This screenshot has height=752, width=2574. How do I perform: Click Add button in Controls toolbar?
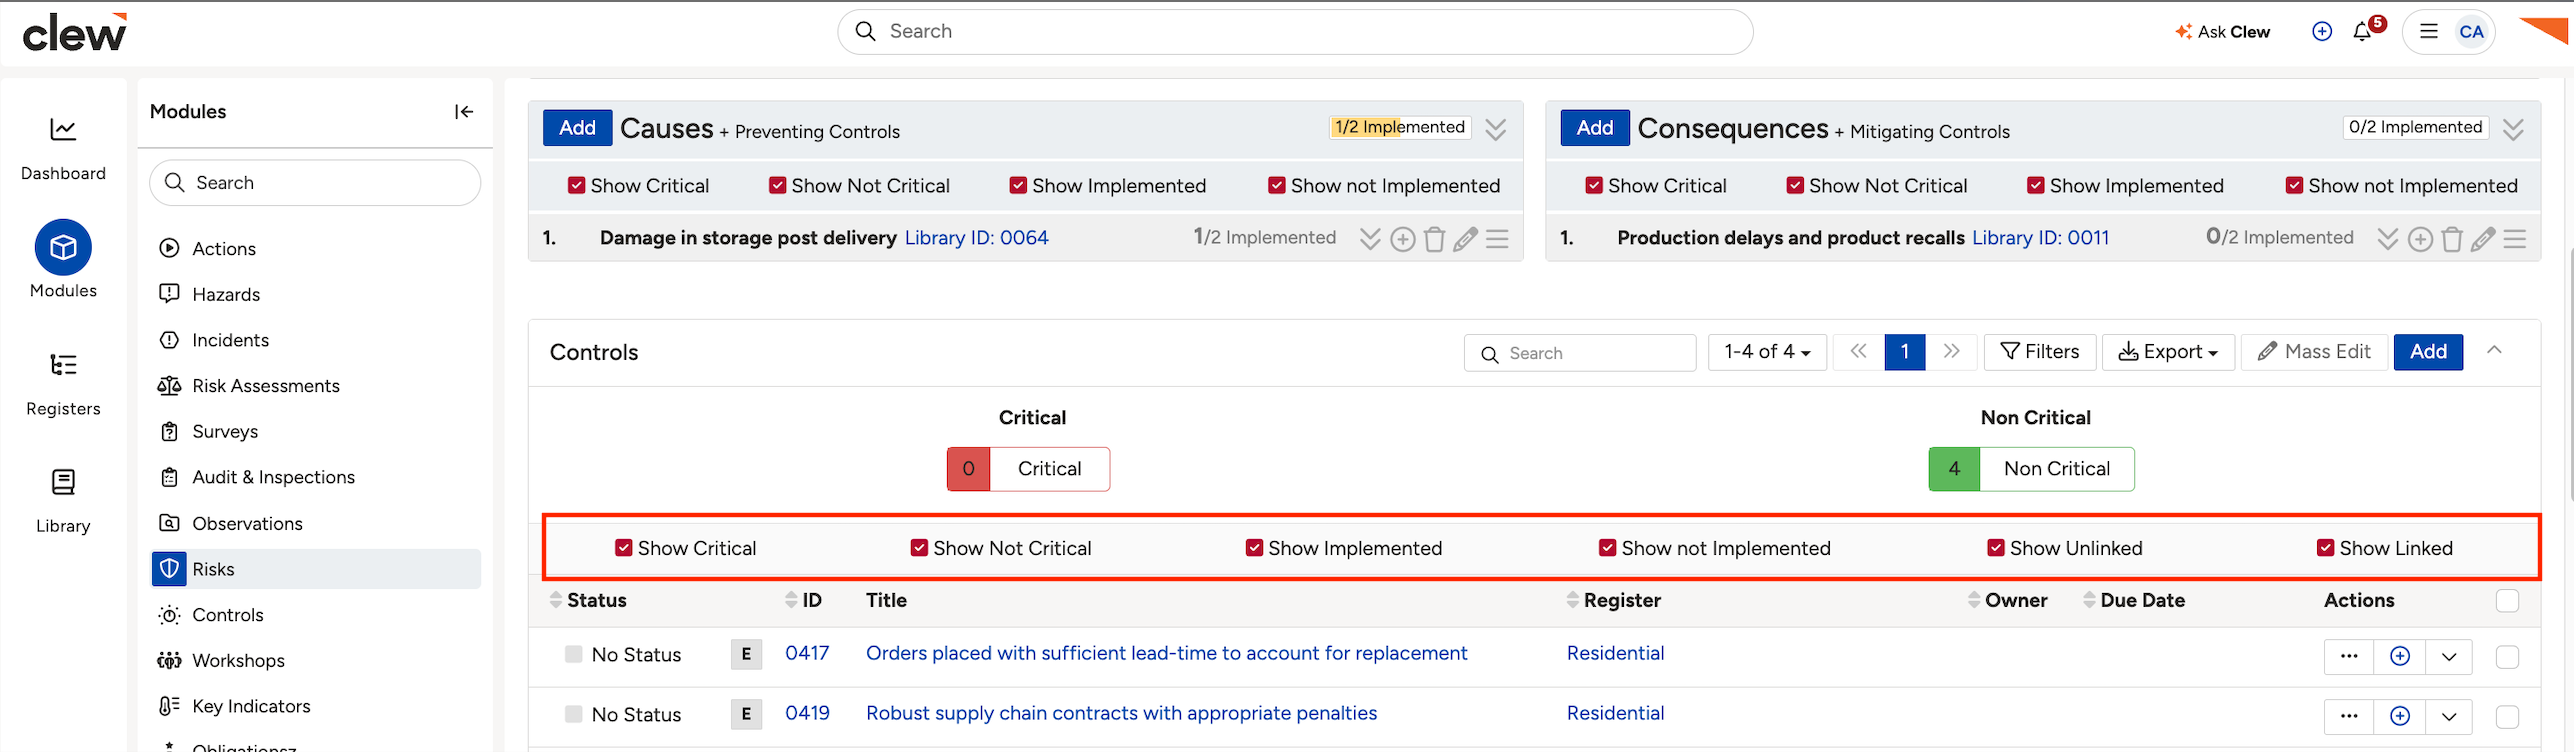tap(2427, 352)
